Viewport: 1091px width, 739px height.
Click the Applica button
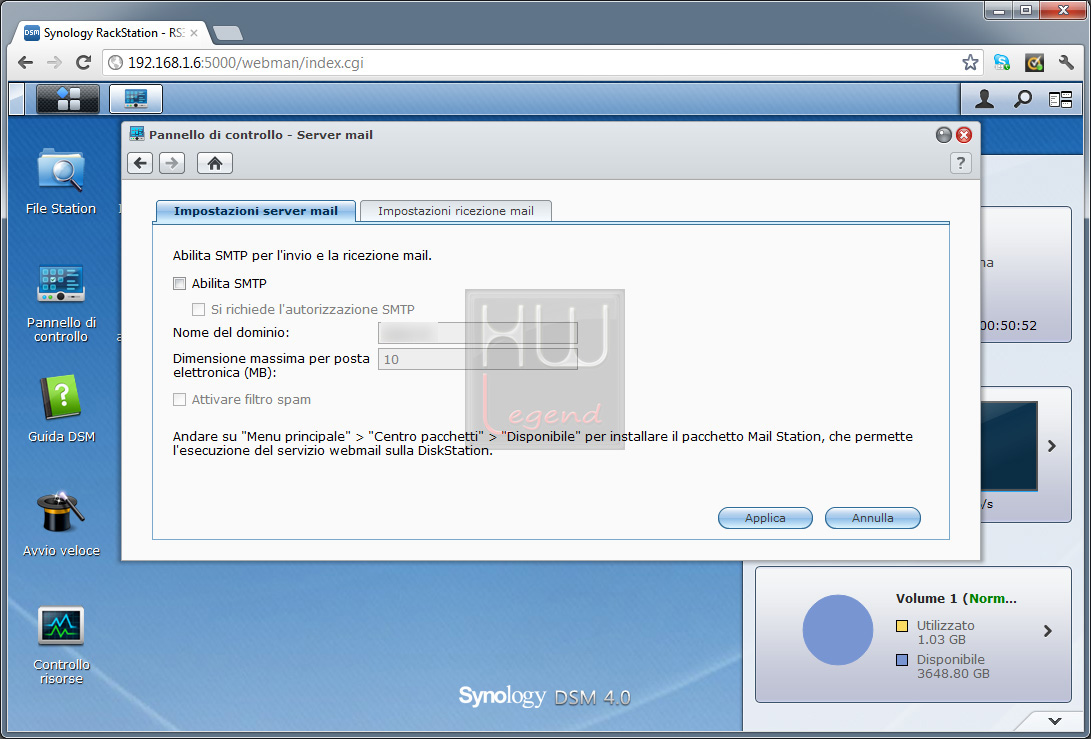click(765, 518)
